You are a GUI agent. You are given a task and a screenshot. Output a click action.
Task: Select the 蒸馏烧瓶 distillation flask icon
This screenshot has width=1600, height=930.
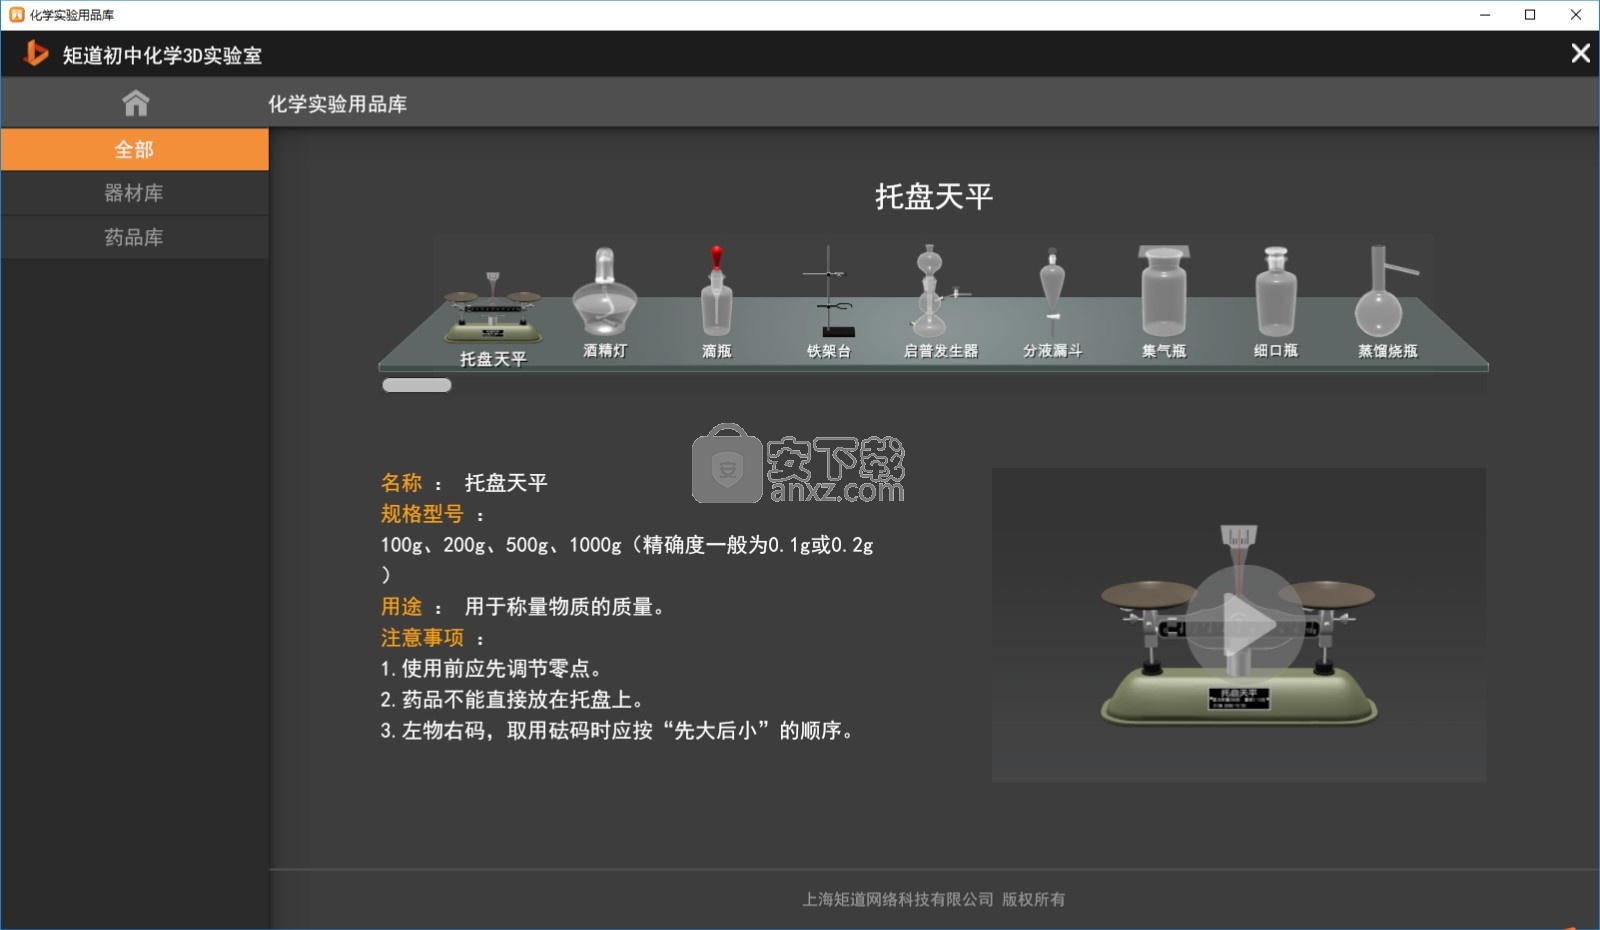coord(1386,291)
